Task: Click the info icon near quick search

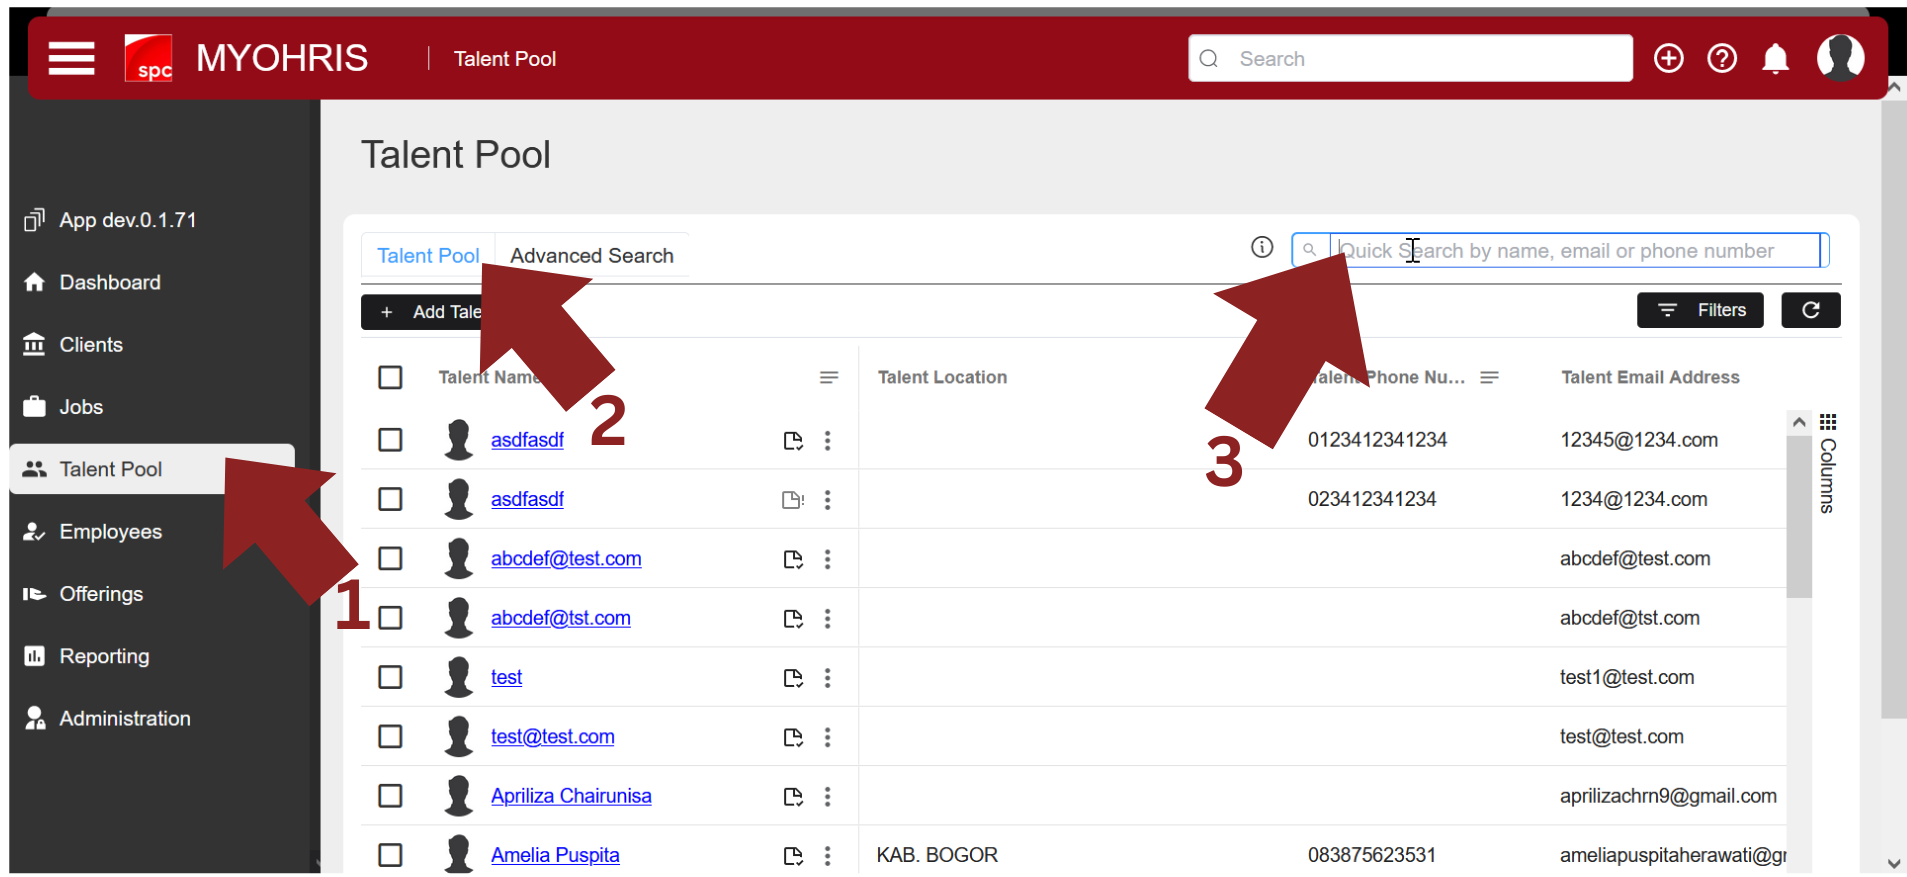Action: point(1262,247)
